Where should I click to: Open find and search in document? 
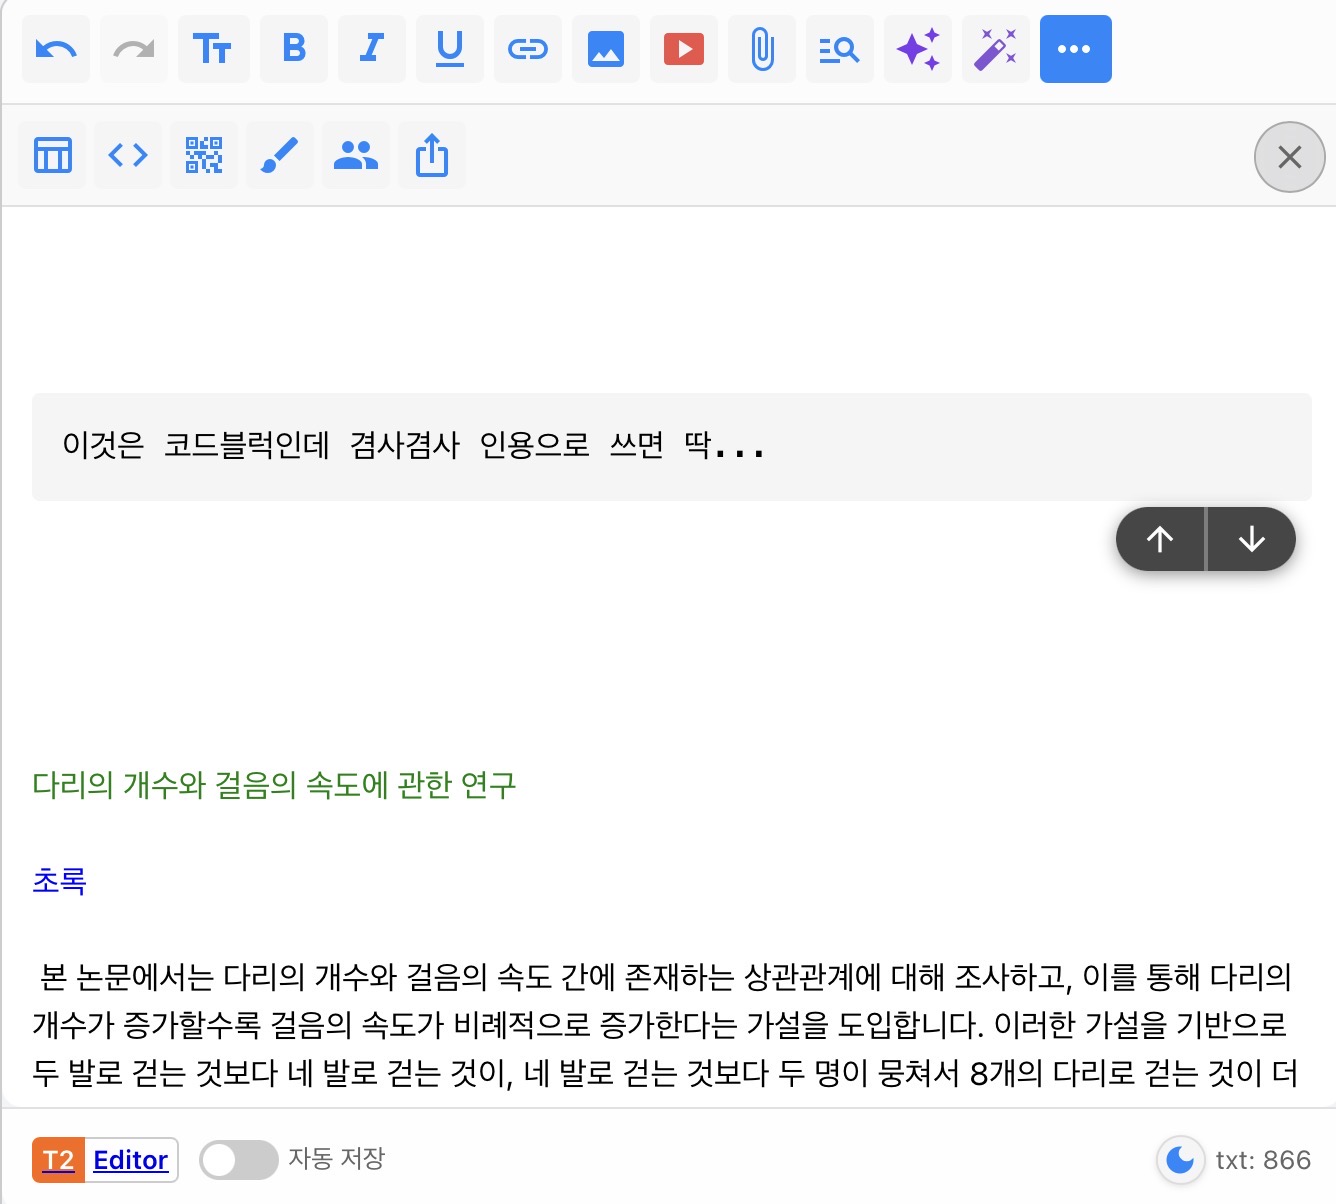(840, 49)
